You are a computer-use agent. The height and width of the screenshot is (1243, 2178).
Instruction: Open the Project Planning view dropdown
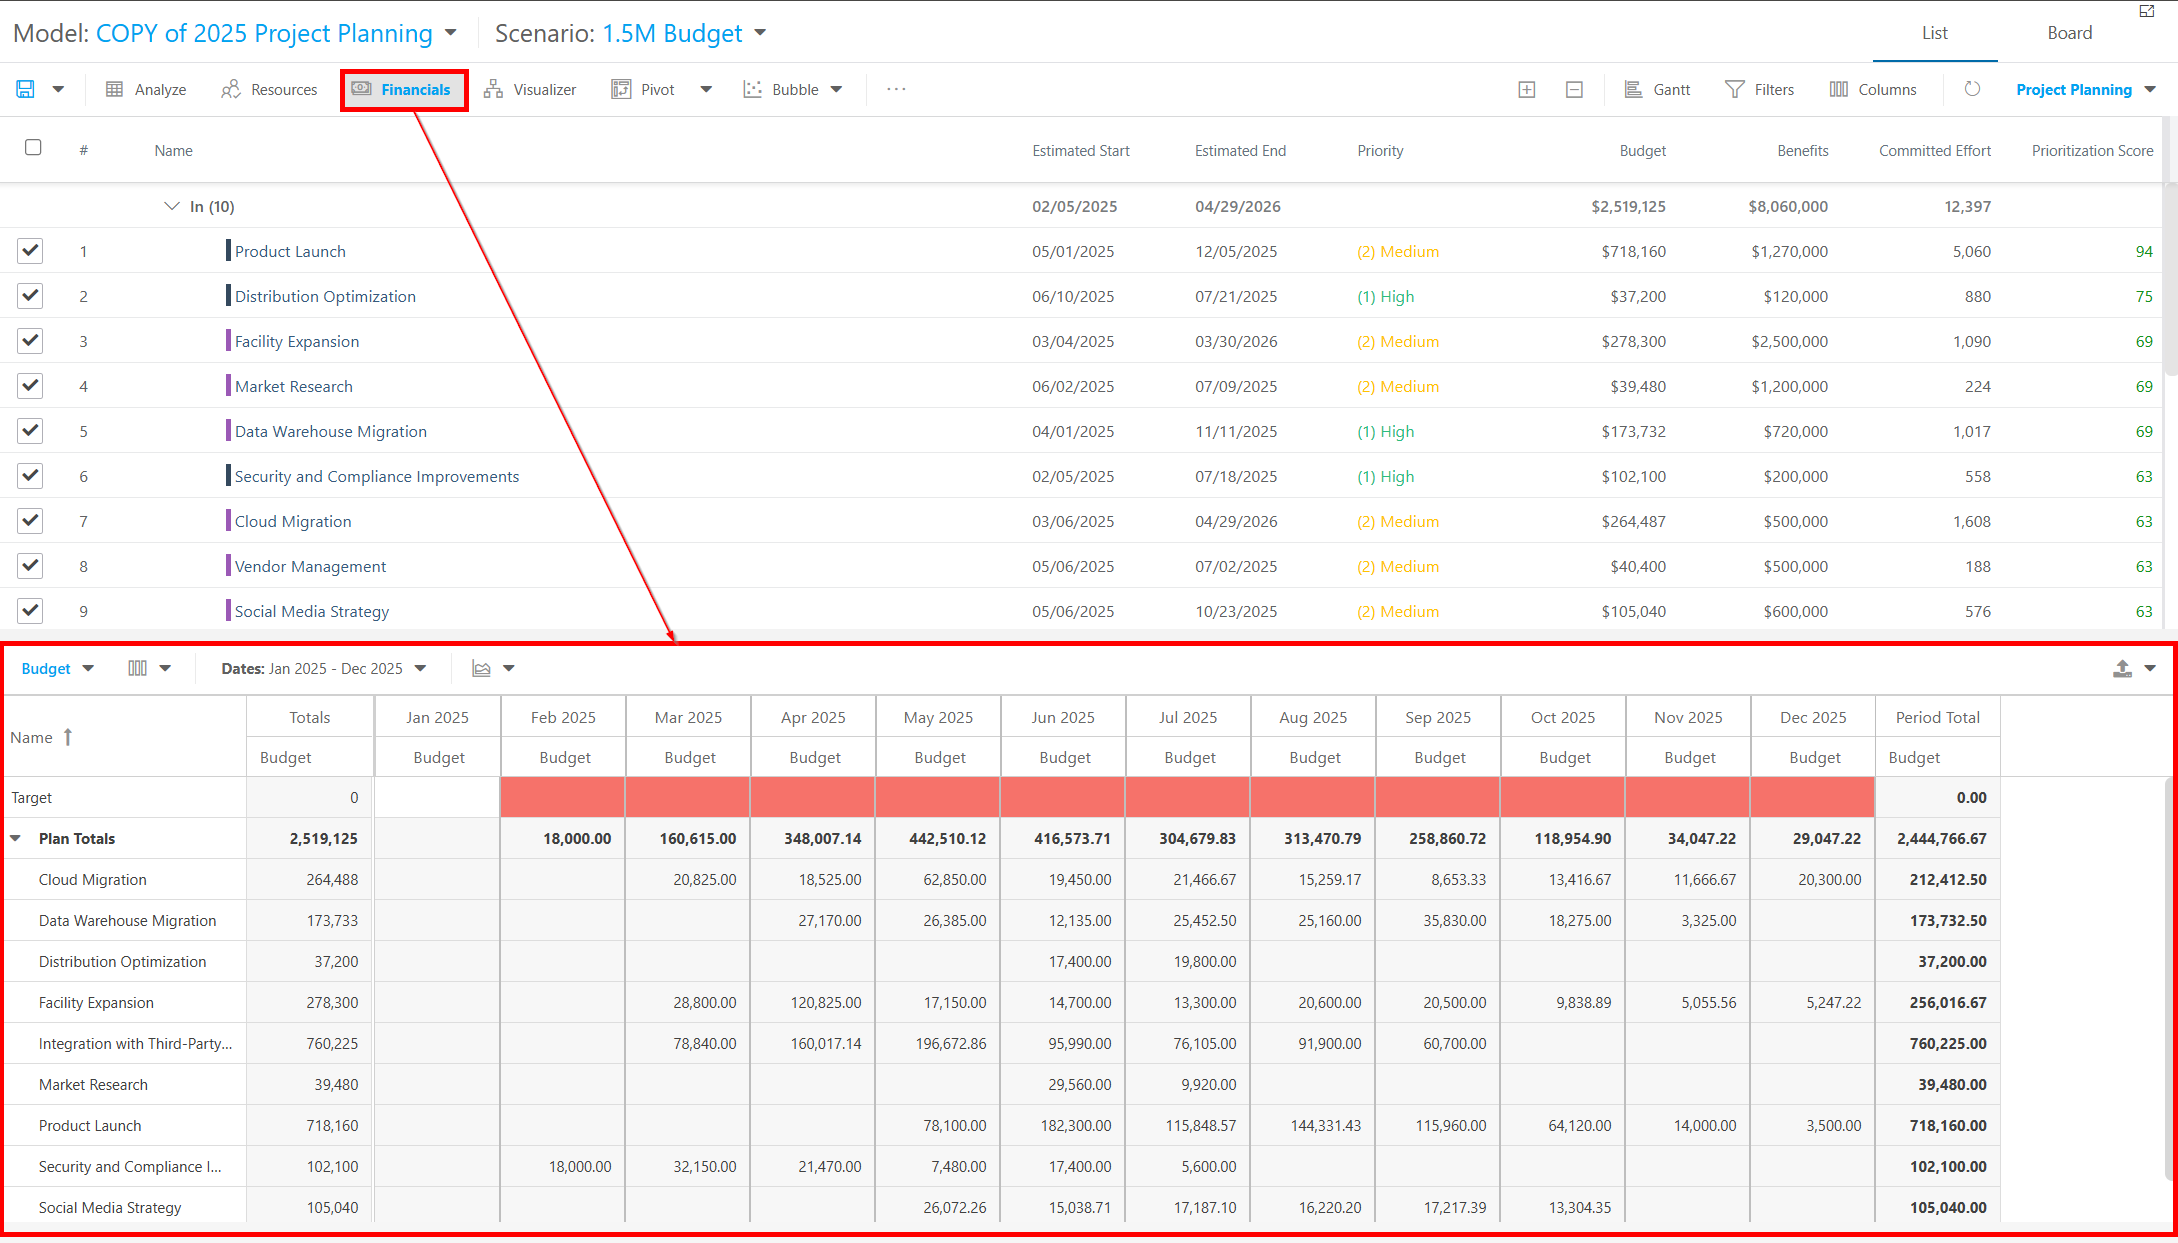pos(2086,89)
